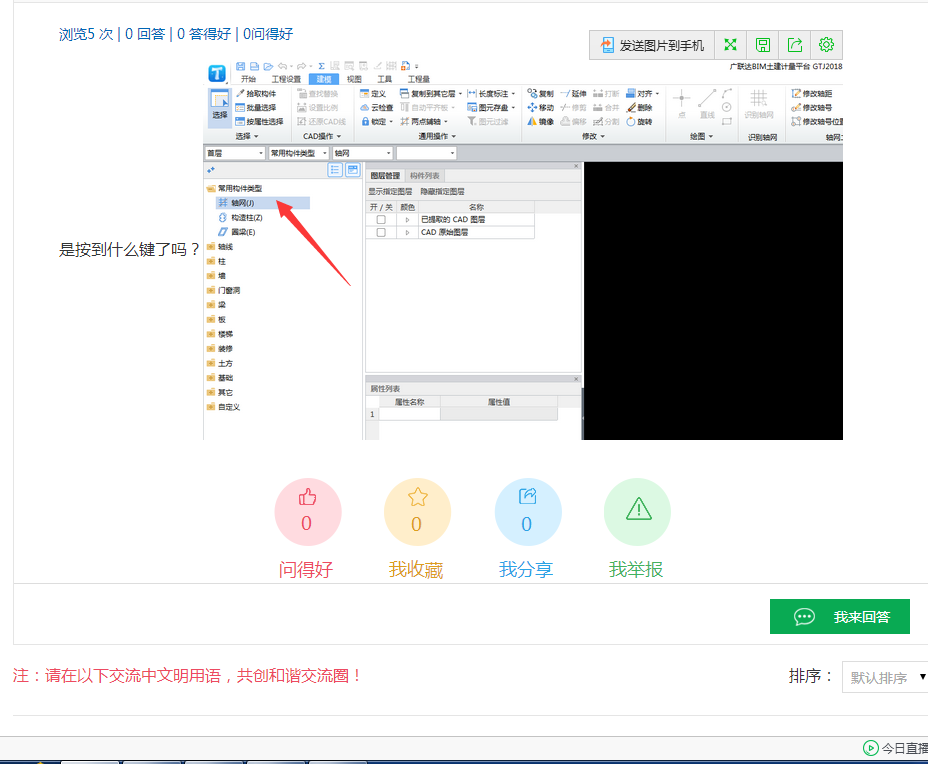
Task: Open the 首层 floor combo box
Action: (x=235, y=153)
